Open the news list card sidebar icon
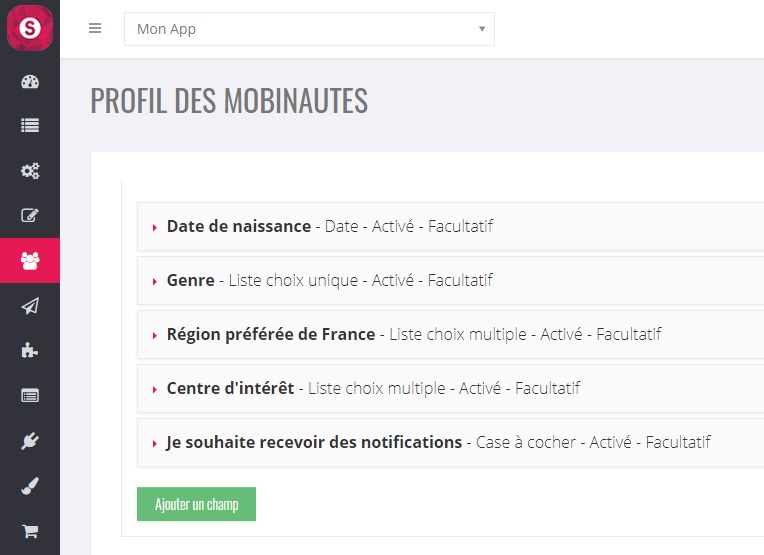Image resolution: width=764 pixels, height=555 pixels. (30, 396)
